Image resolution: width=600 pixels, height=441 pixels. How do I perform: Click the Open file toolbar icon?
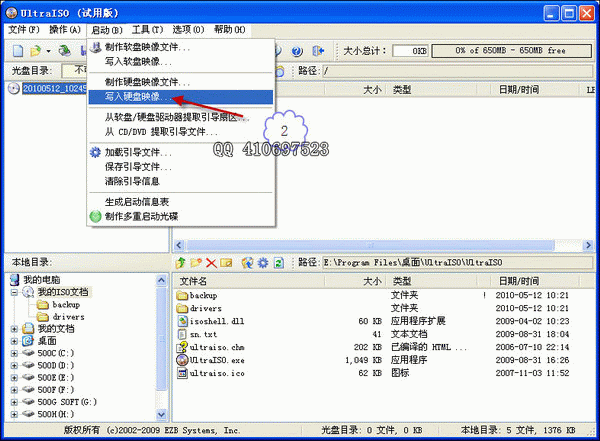[x=36, y=51]
